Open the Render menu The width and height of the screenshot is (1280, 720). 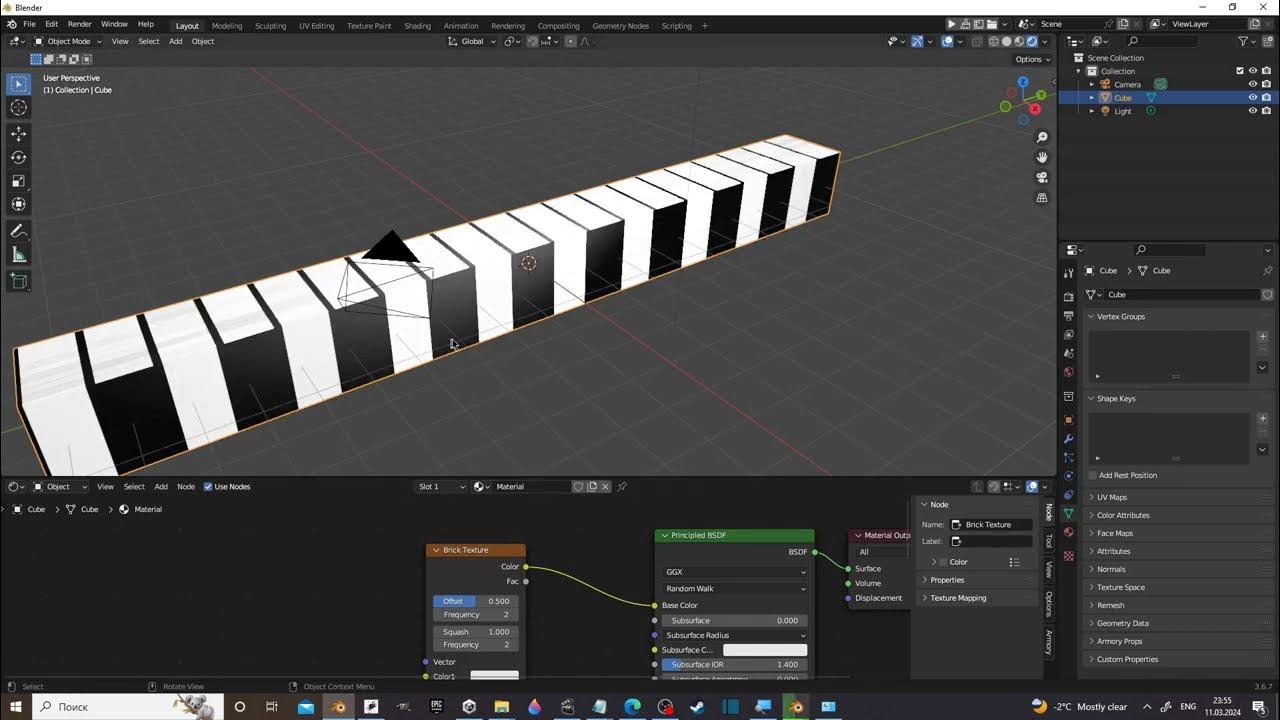[79, 24]
